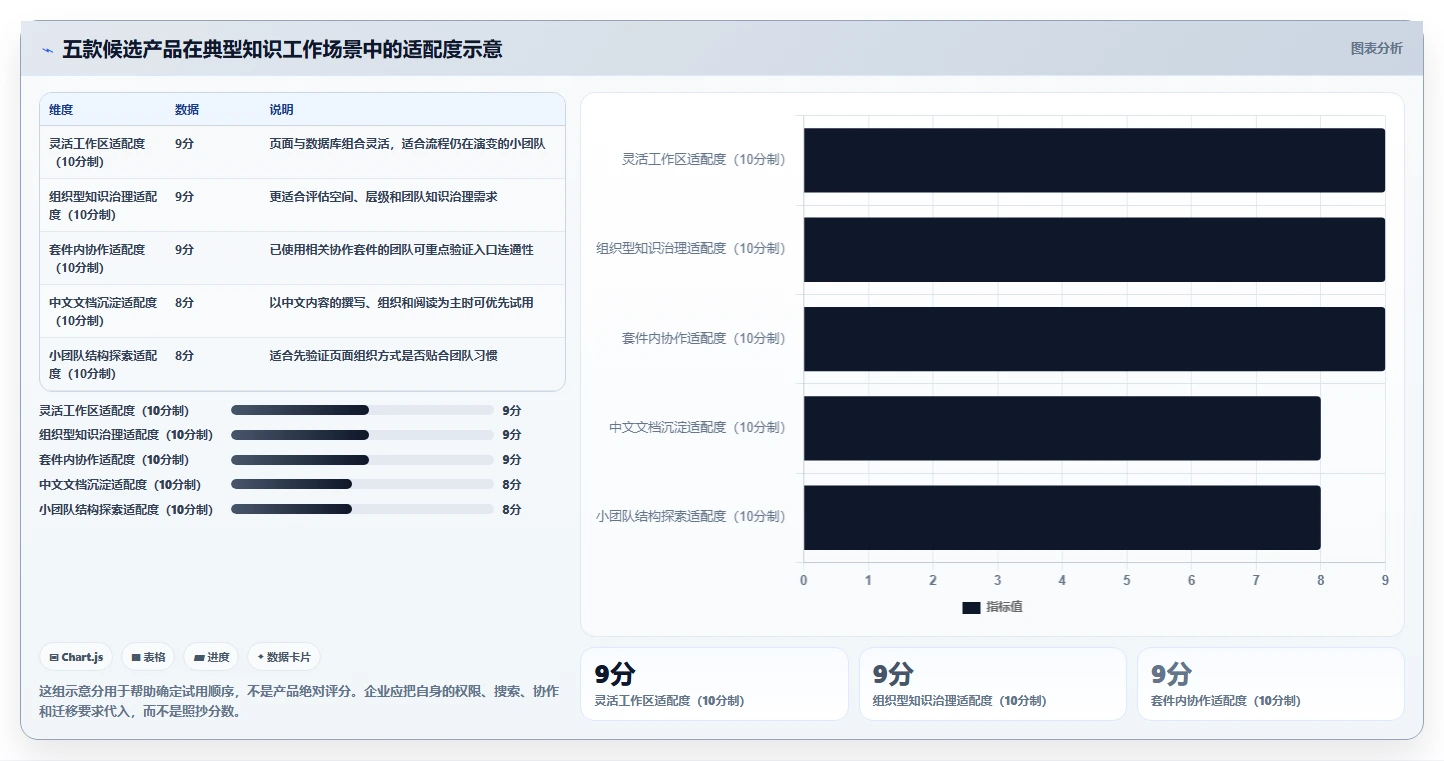The width and height of the screenshot is (1444, 761).
Task: Select the 进度 chip
Action: [211, 657]
